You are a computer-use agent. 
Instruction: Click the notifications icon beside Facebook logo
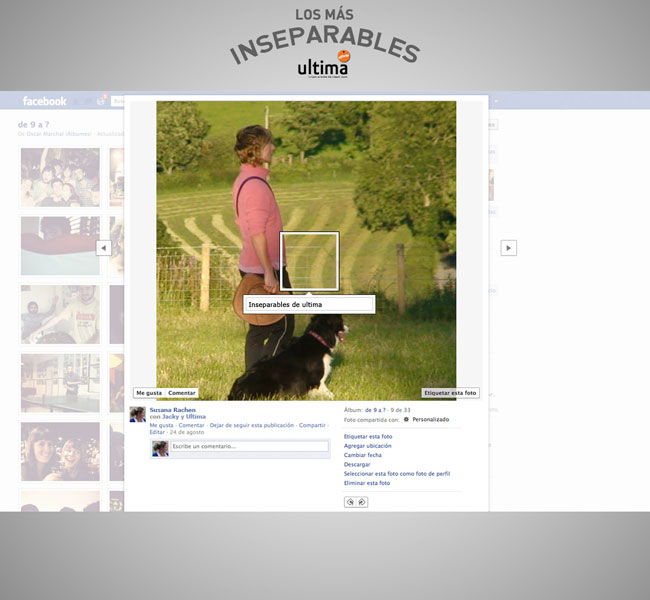(101, 101)
